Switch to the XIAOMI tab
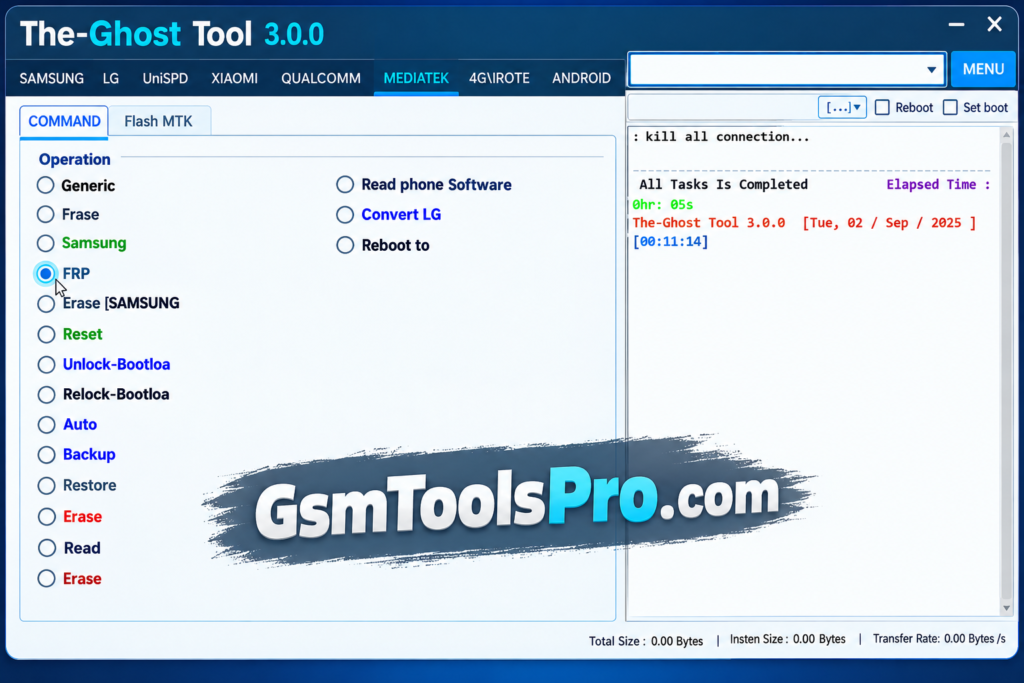1024x683 pixels. (x=234, y=78)
